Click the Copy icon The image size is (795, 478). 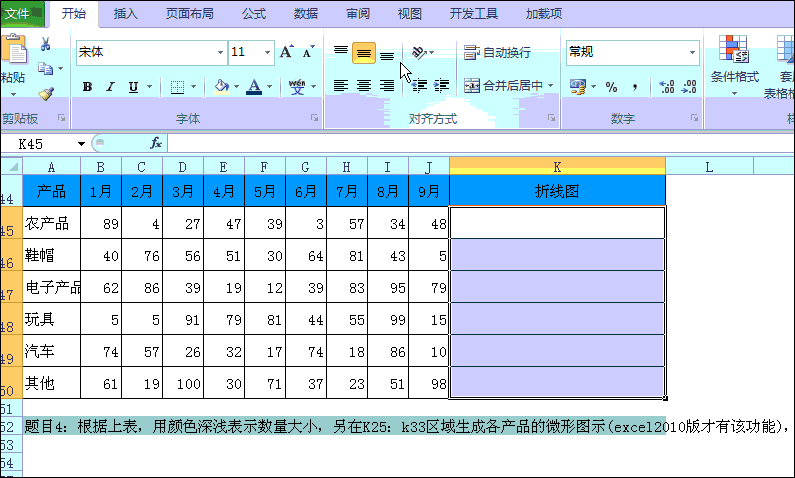click(45, 68)
